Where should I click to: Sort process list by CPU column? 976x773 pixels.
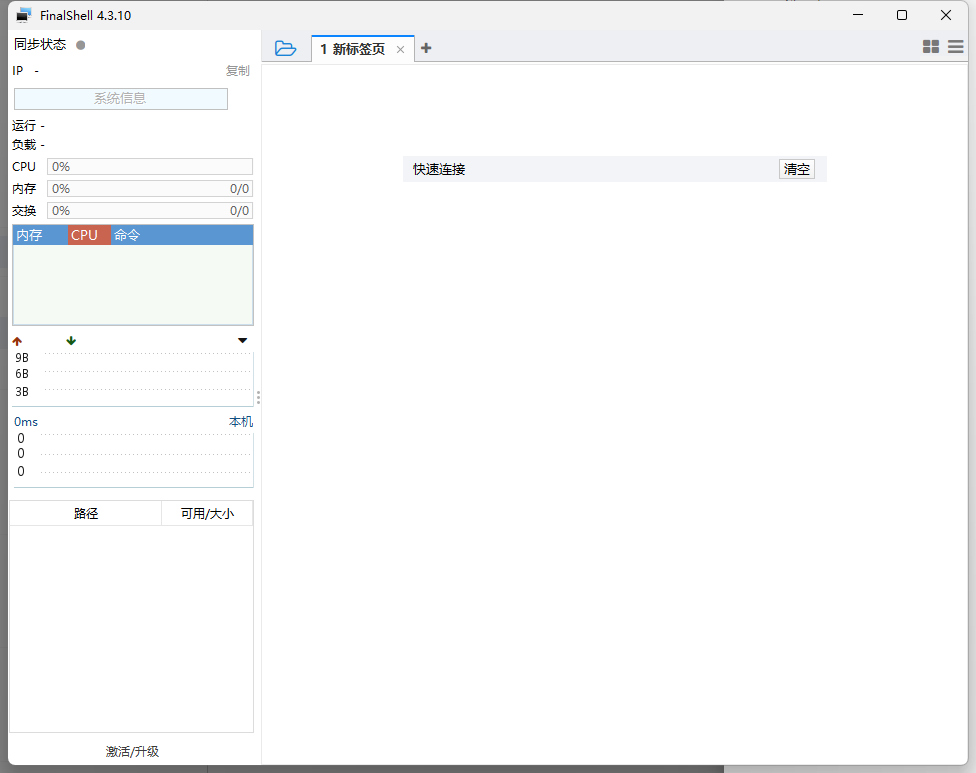[x=88, y=235]
